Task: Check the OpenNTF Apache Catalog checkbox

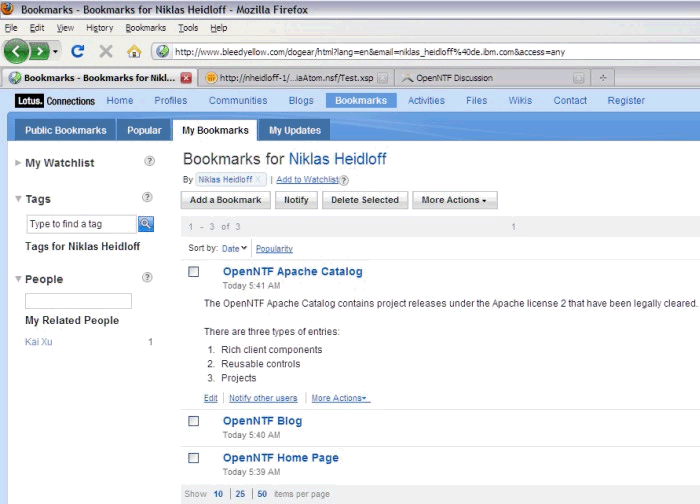Action: point(194,271)
